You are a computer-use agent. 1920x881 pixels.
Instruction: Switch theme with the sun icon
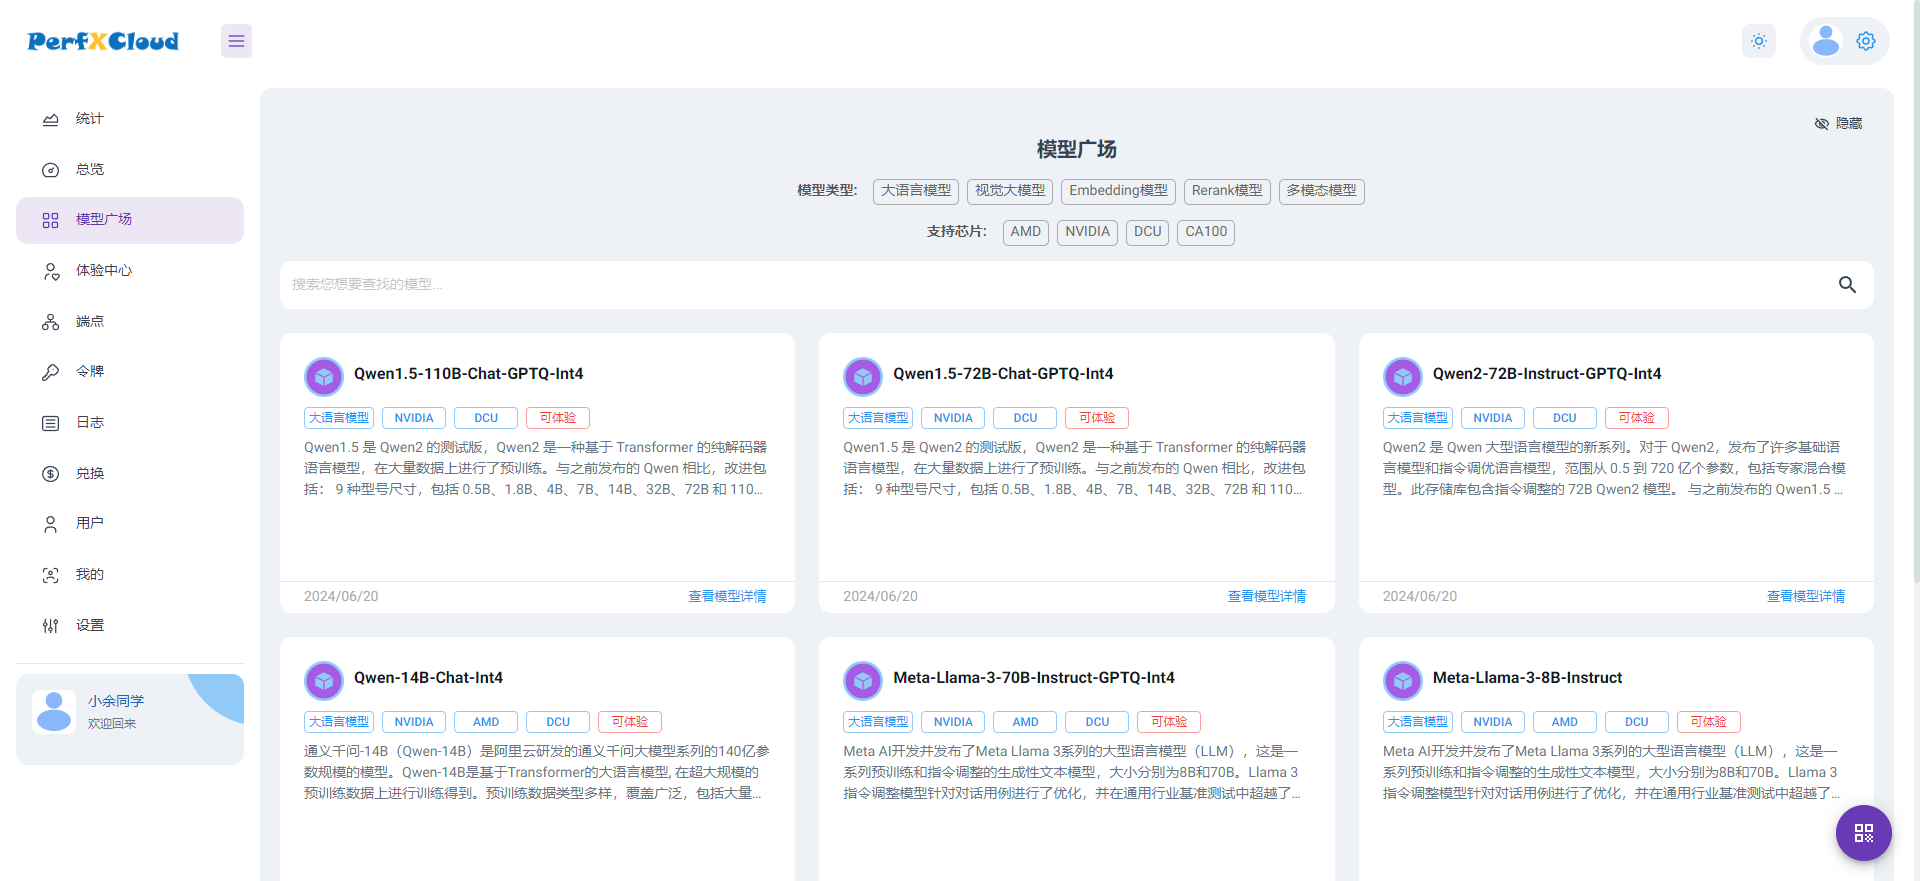[x=1759, y=41]
